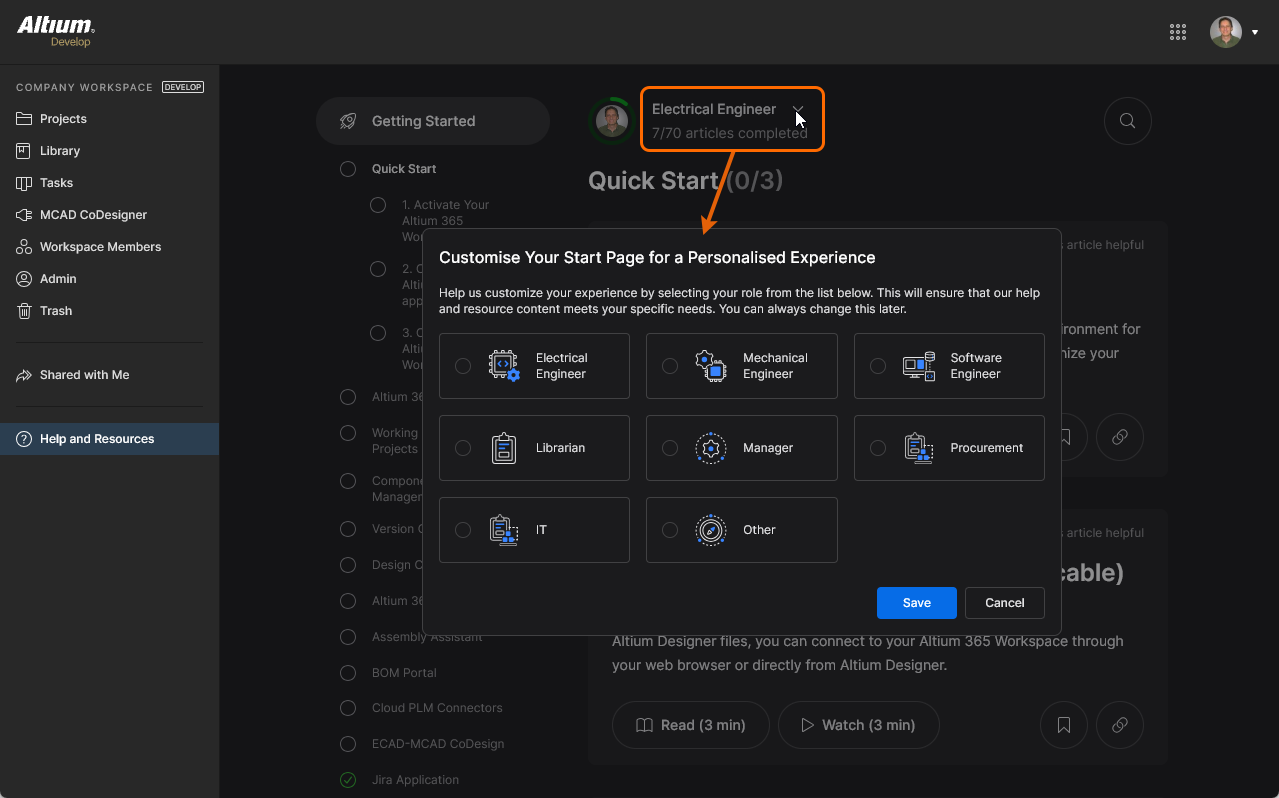Open the user account avatar menu
1279x798 pixels.
click(1226, 32)
